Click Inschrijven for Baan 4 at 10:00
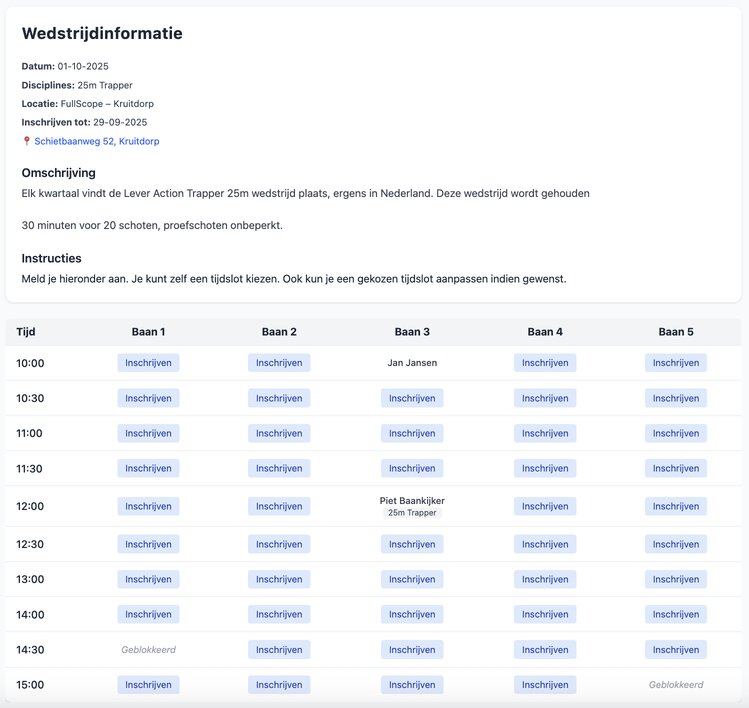The width and height of the screenshot is (749, 708). tap(545, 363)
